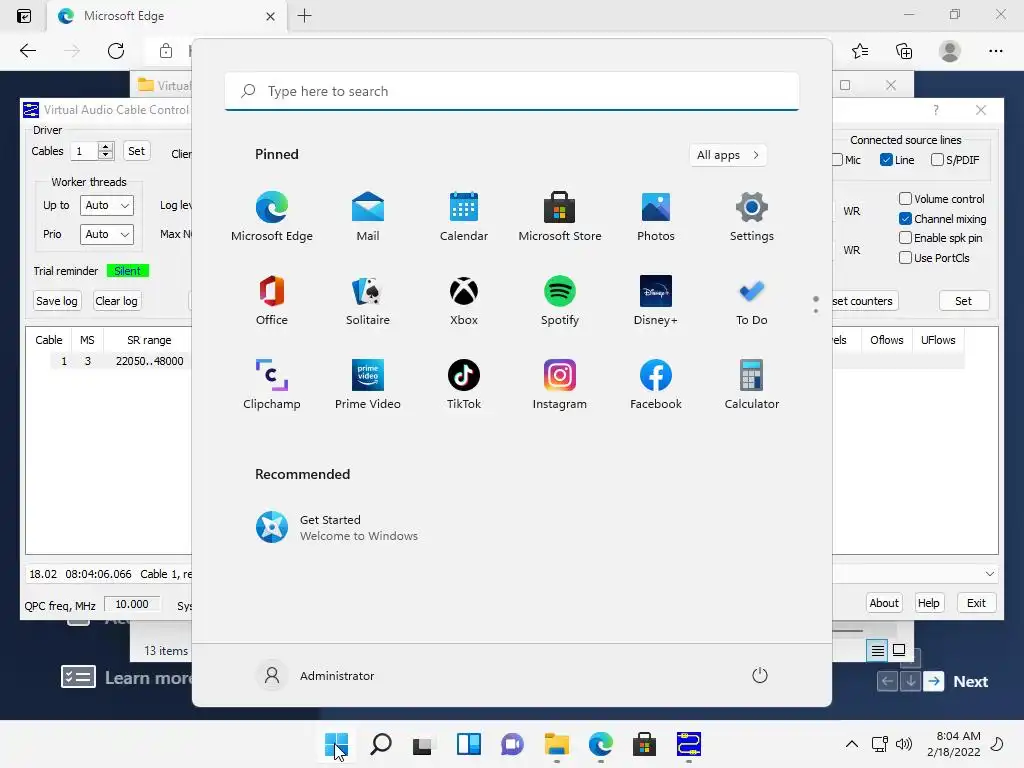1024x768 pixels.
Task: Launch the Mail app
Action: point(368,216)
